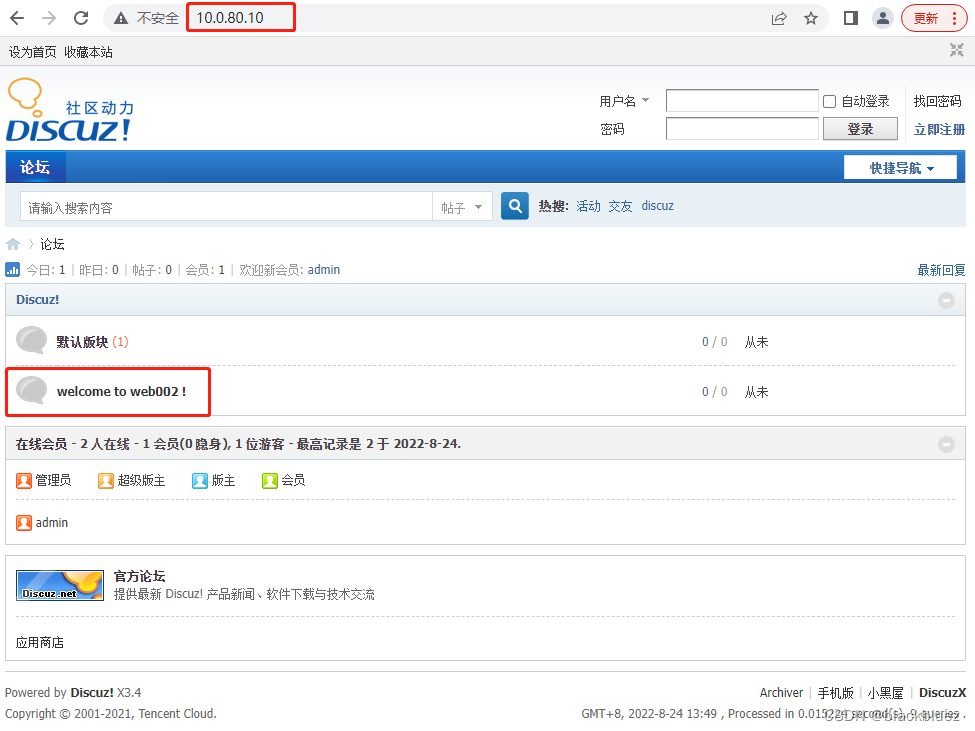The image size is (975, 731).
Task: Click the 找回密码 link
Action: (x=938, y=101)
